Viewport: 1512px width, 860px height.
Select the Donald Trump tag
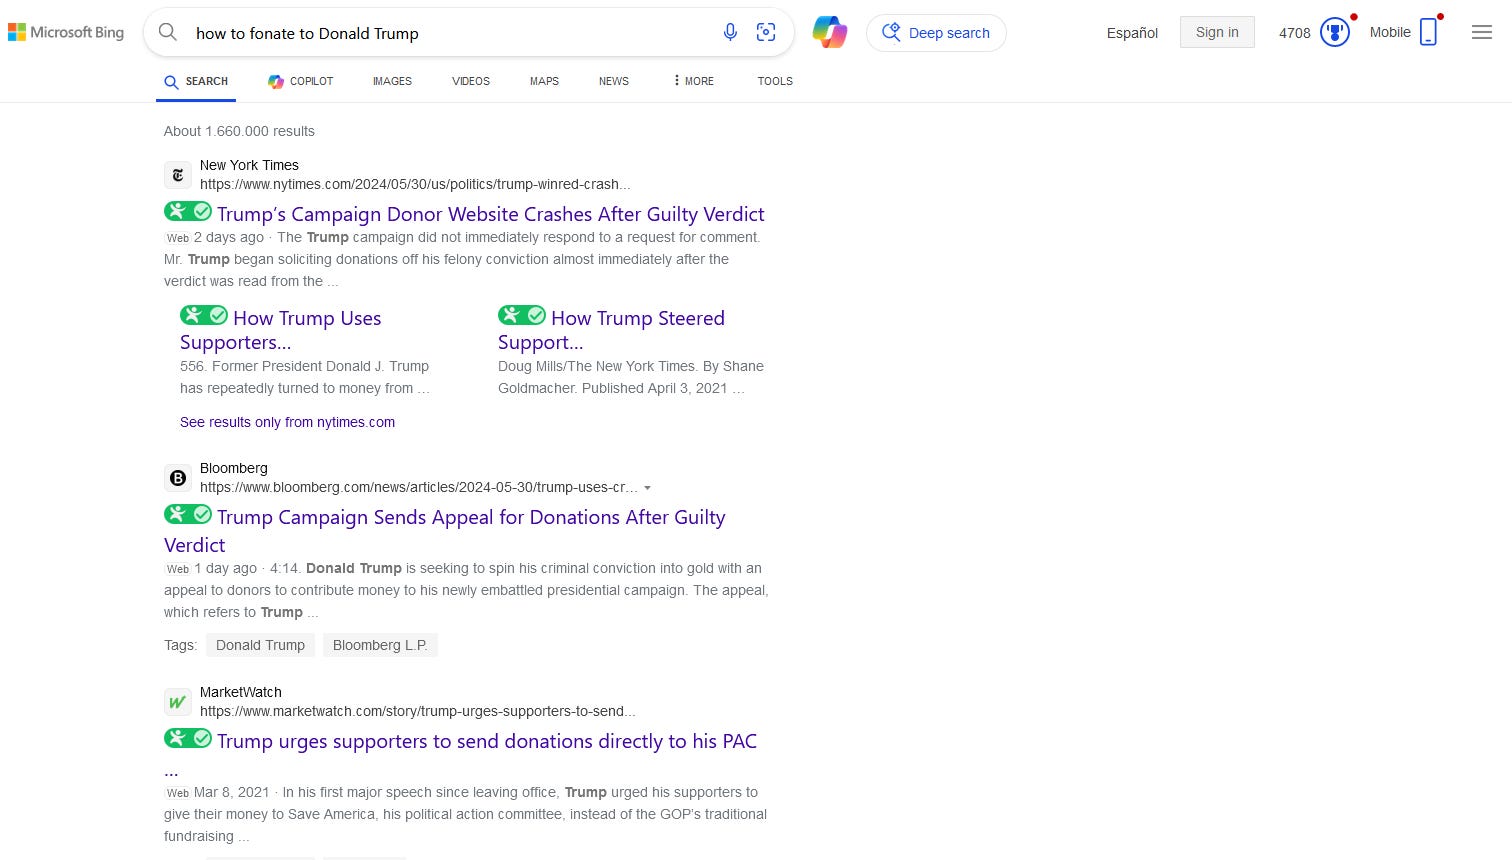(x=260, y=645)
